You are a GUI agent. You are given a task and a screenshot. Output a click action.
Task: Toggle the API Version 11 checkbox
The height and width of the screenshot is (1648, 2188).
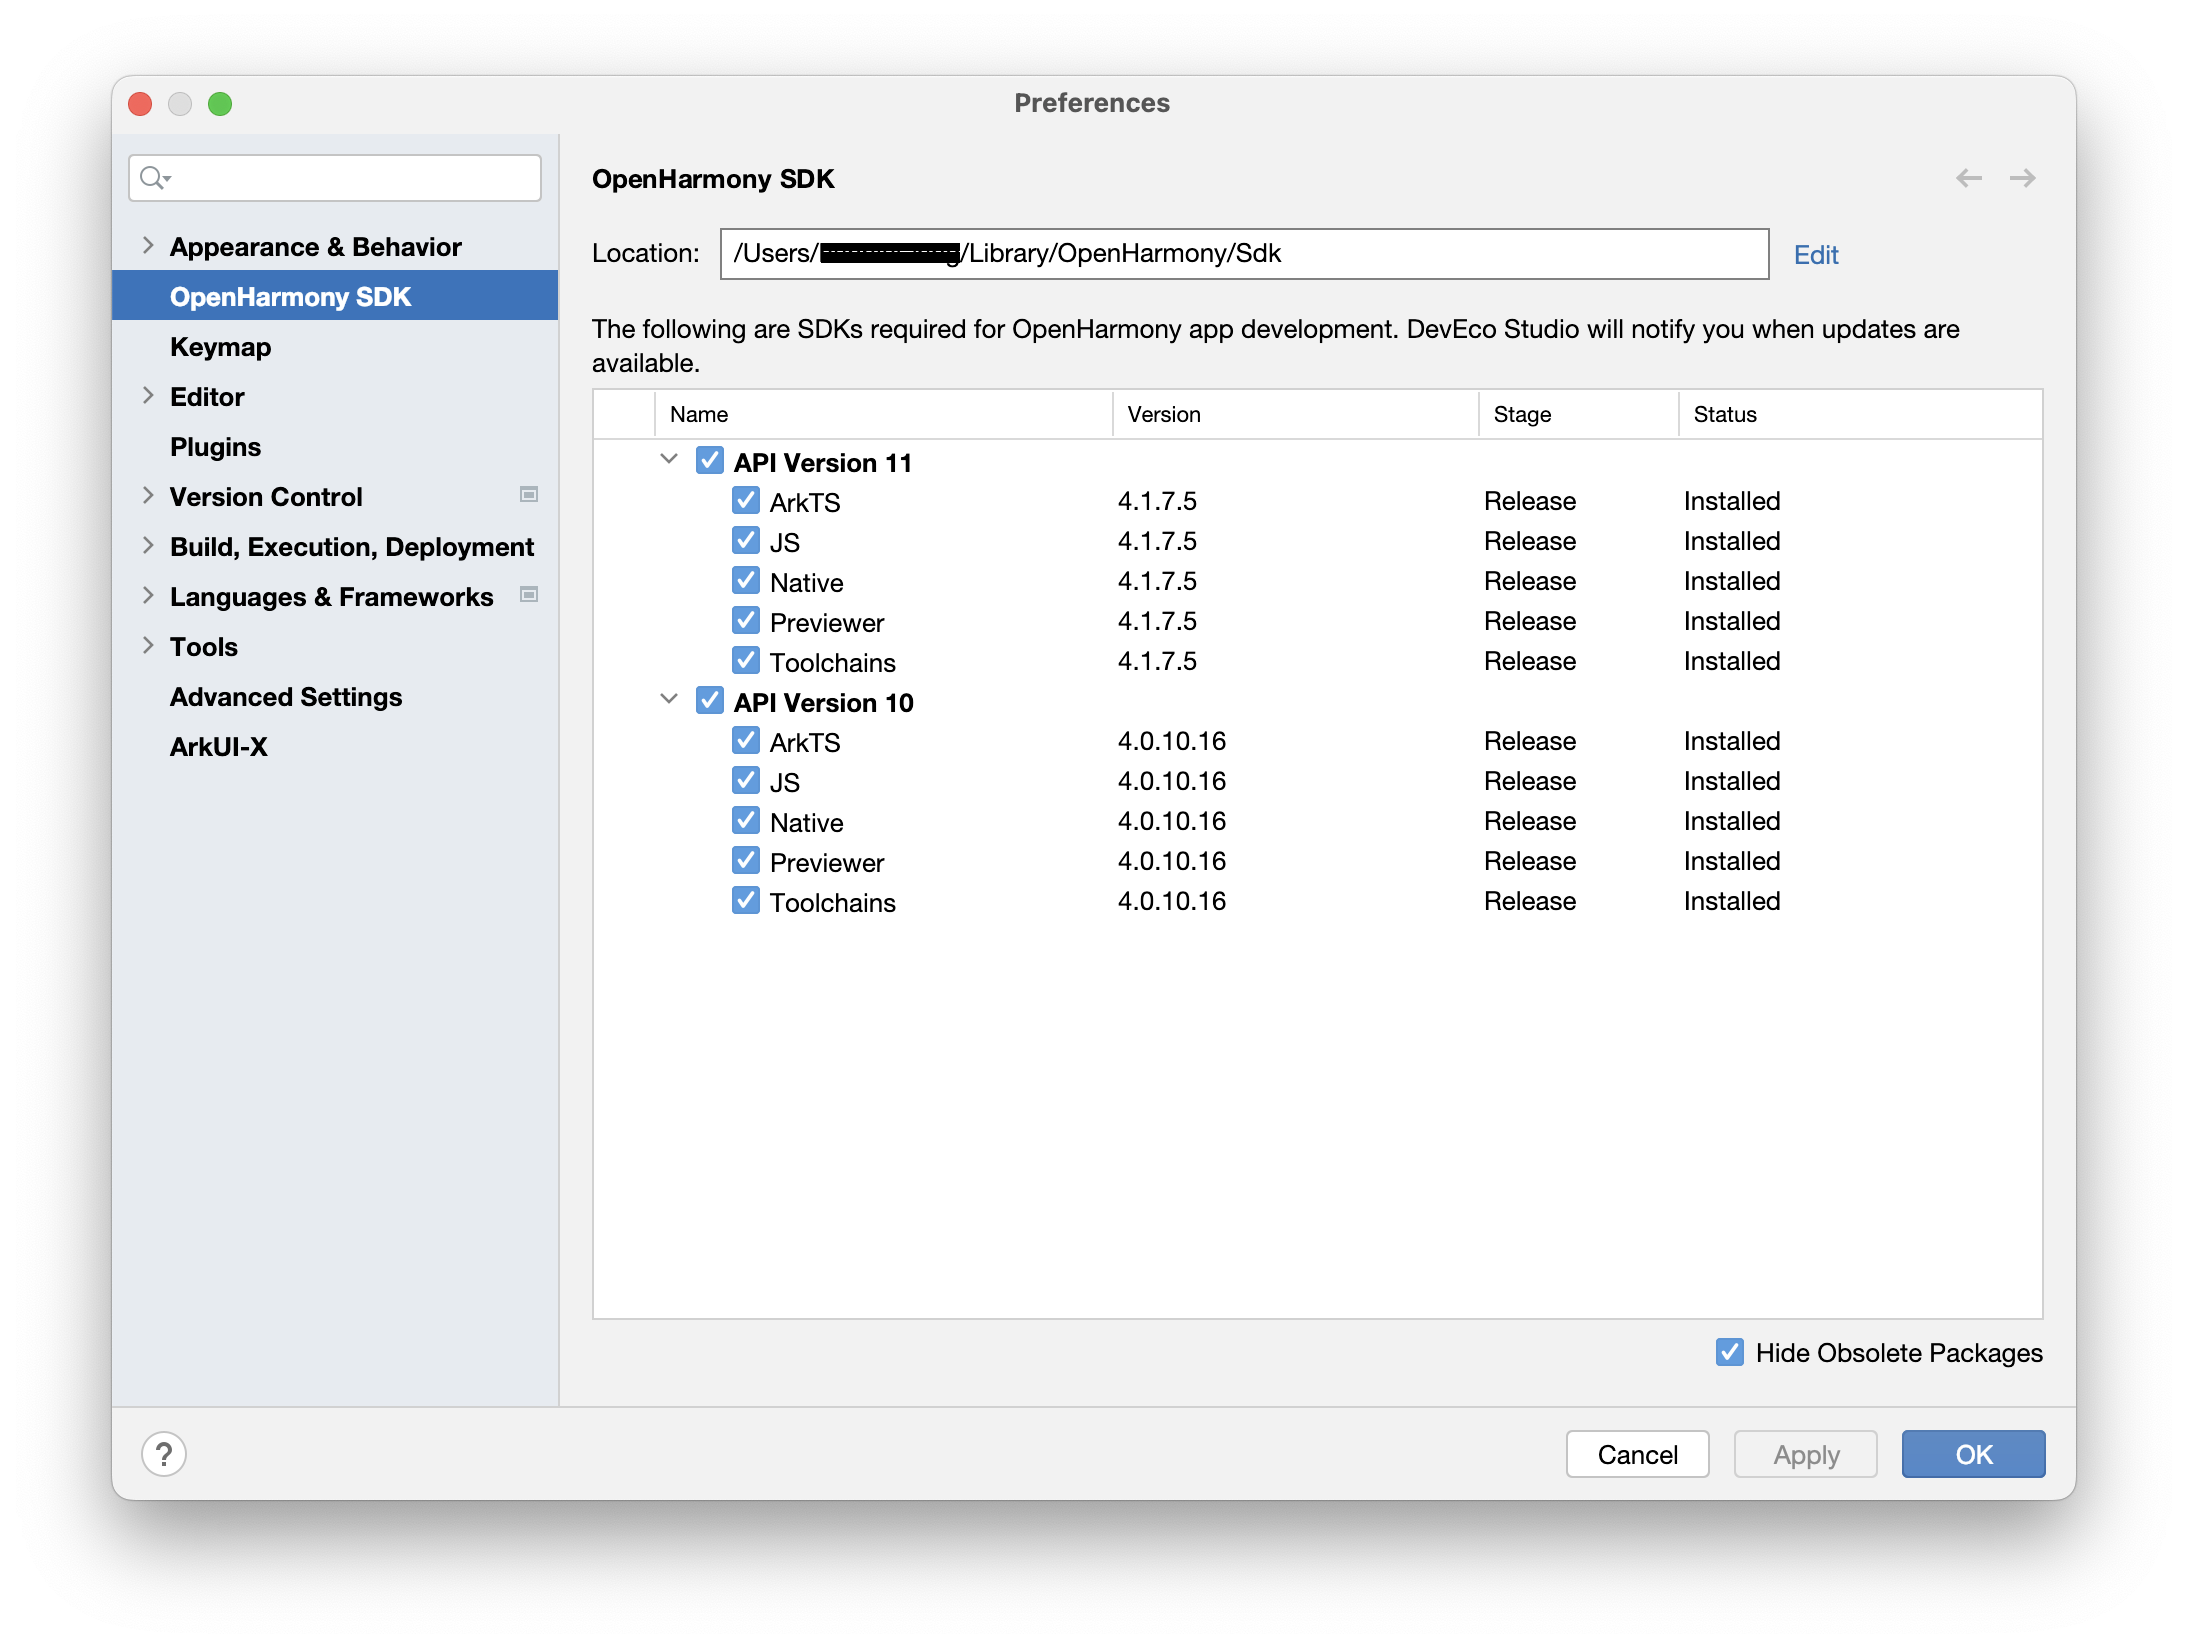click(x=709, y=461)
